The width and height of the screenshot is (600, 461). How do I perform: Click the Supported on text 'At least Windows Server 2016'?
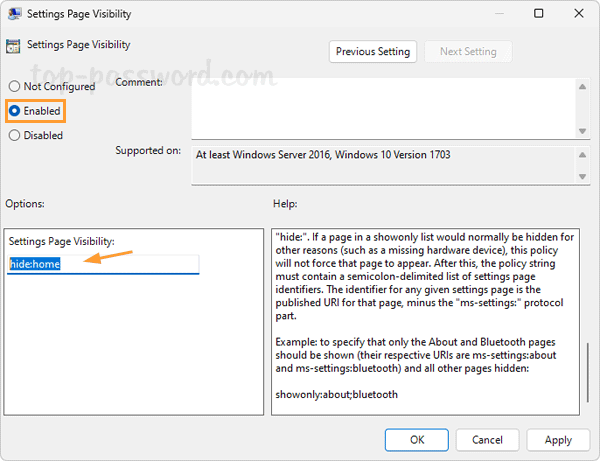pyautogui.click(x=263, y=155)
